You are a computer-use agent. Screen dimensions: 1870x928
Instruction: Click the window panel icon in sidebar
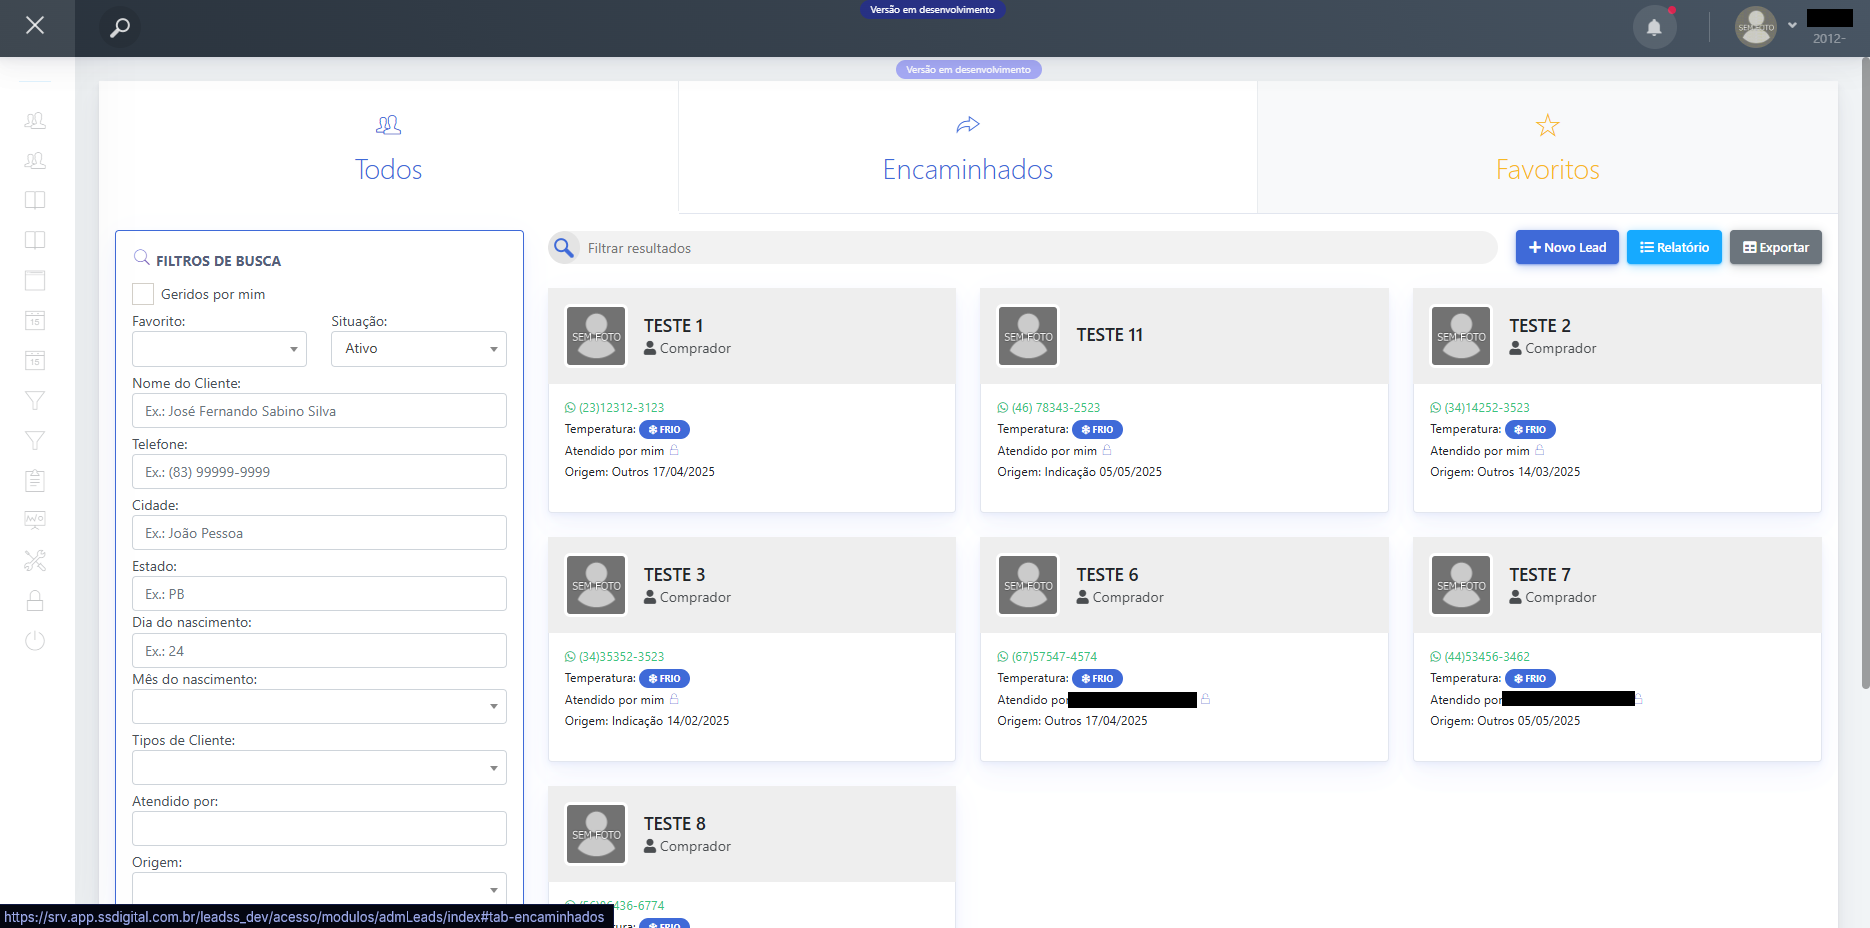tap(35, 280)
